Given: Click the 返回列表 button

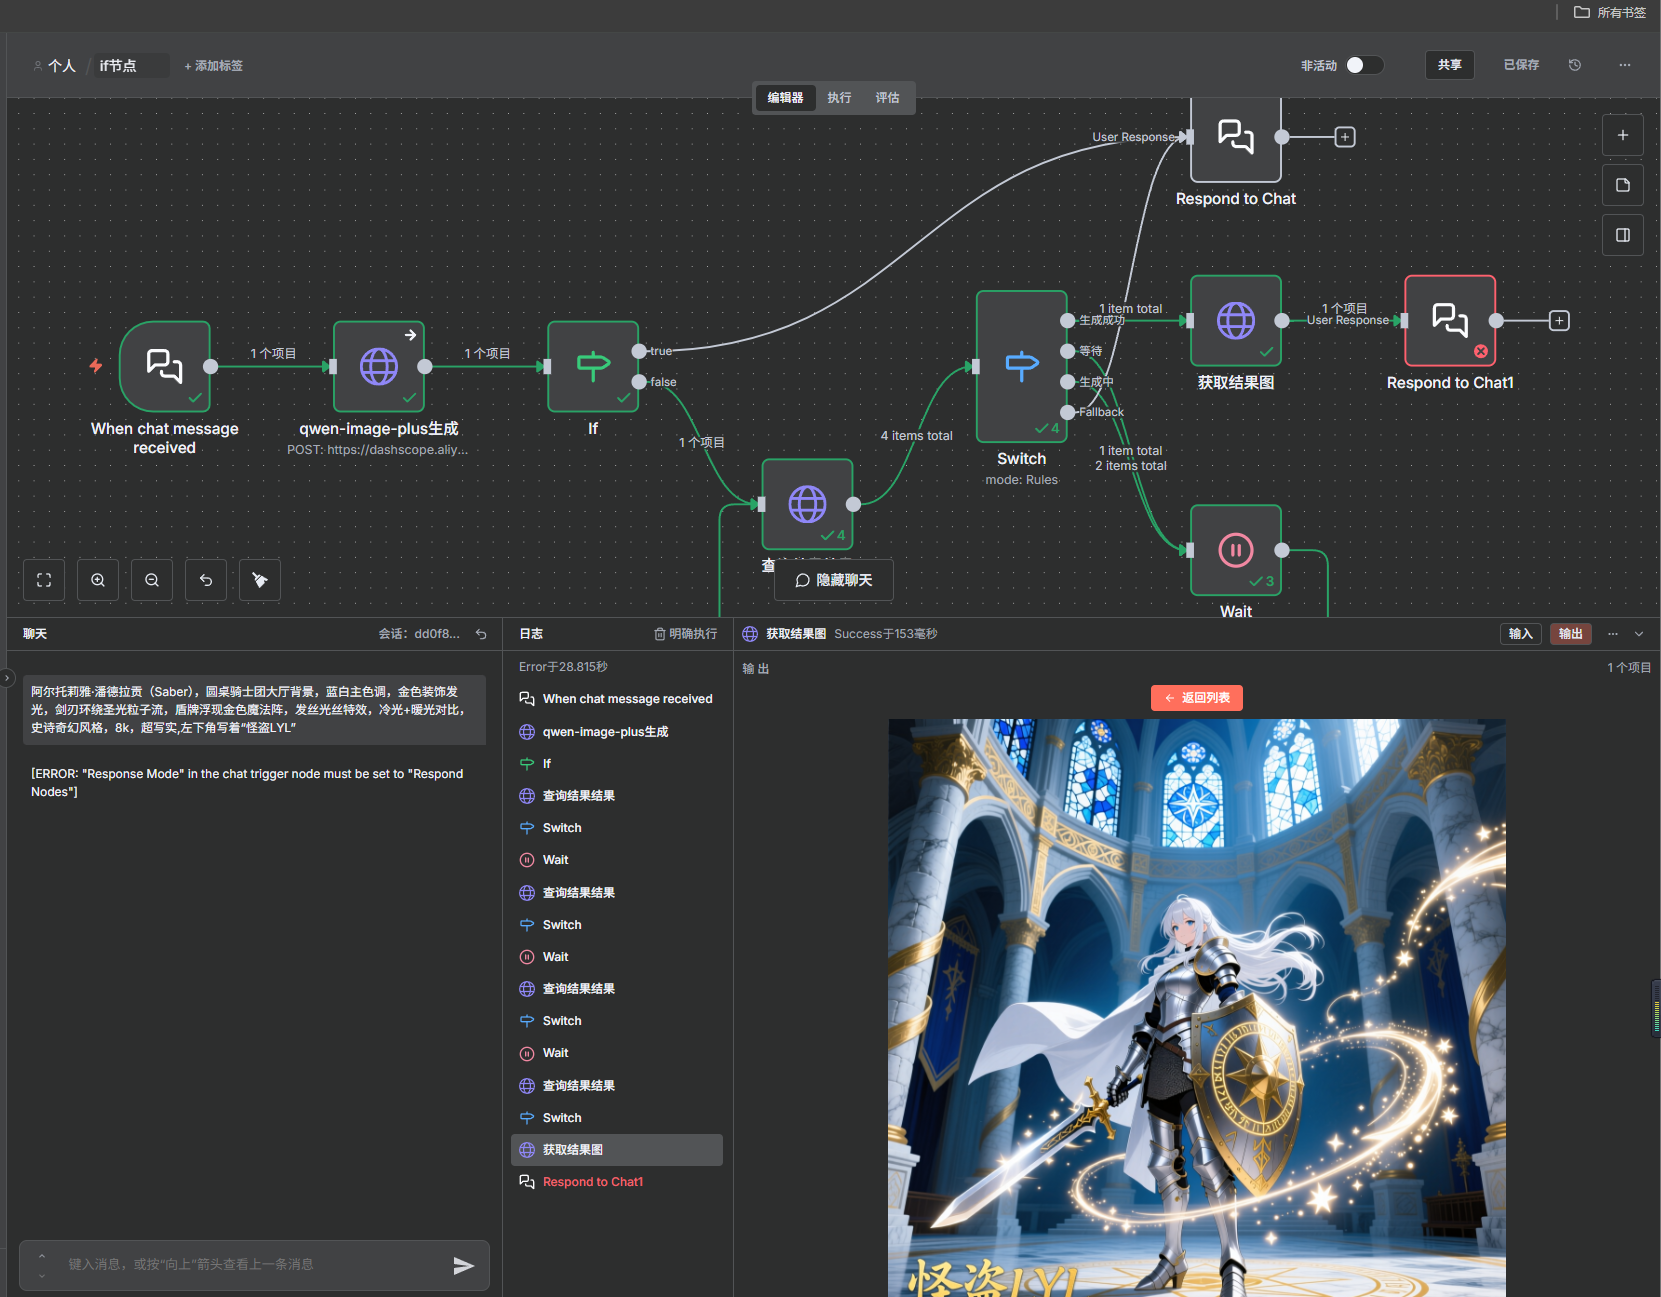Looking at the screenshot, I should (x=1196, y=698).
